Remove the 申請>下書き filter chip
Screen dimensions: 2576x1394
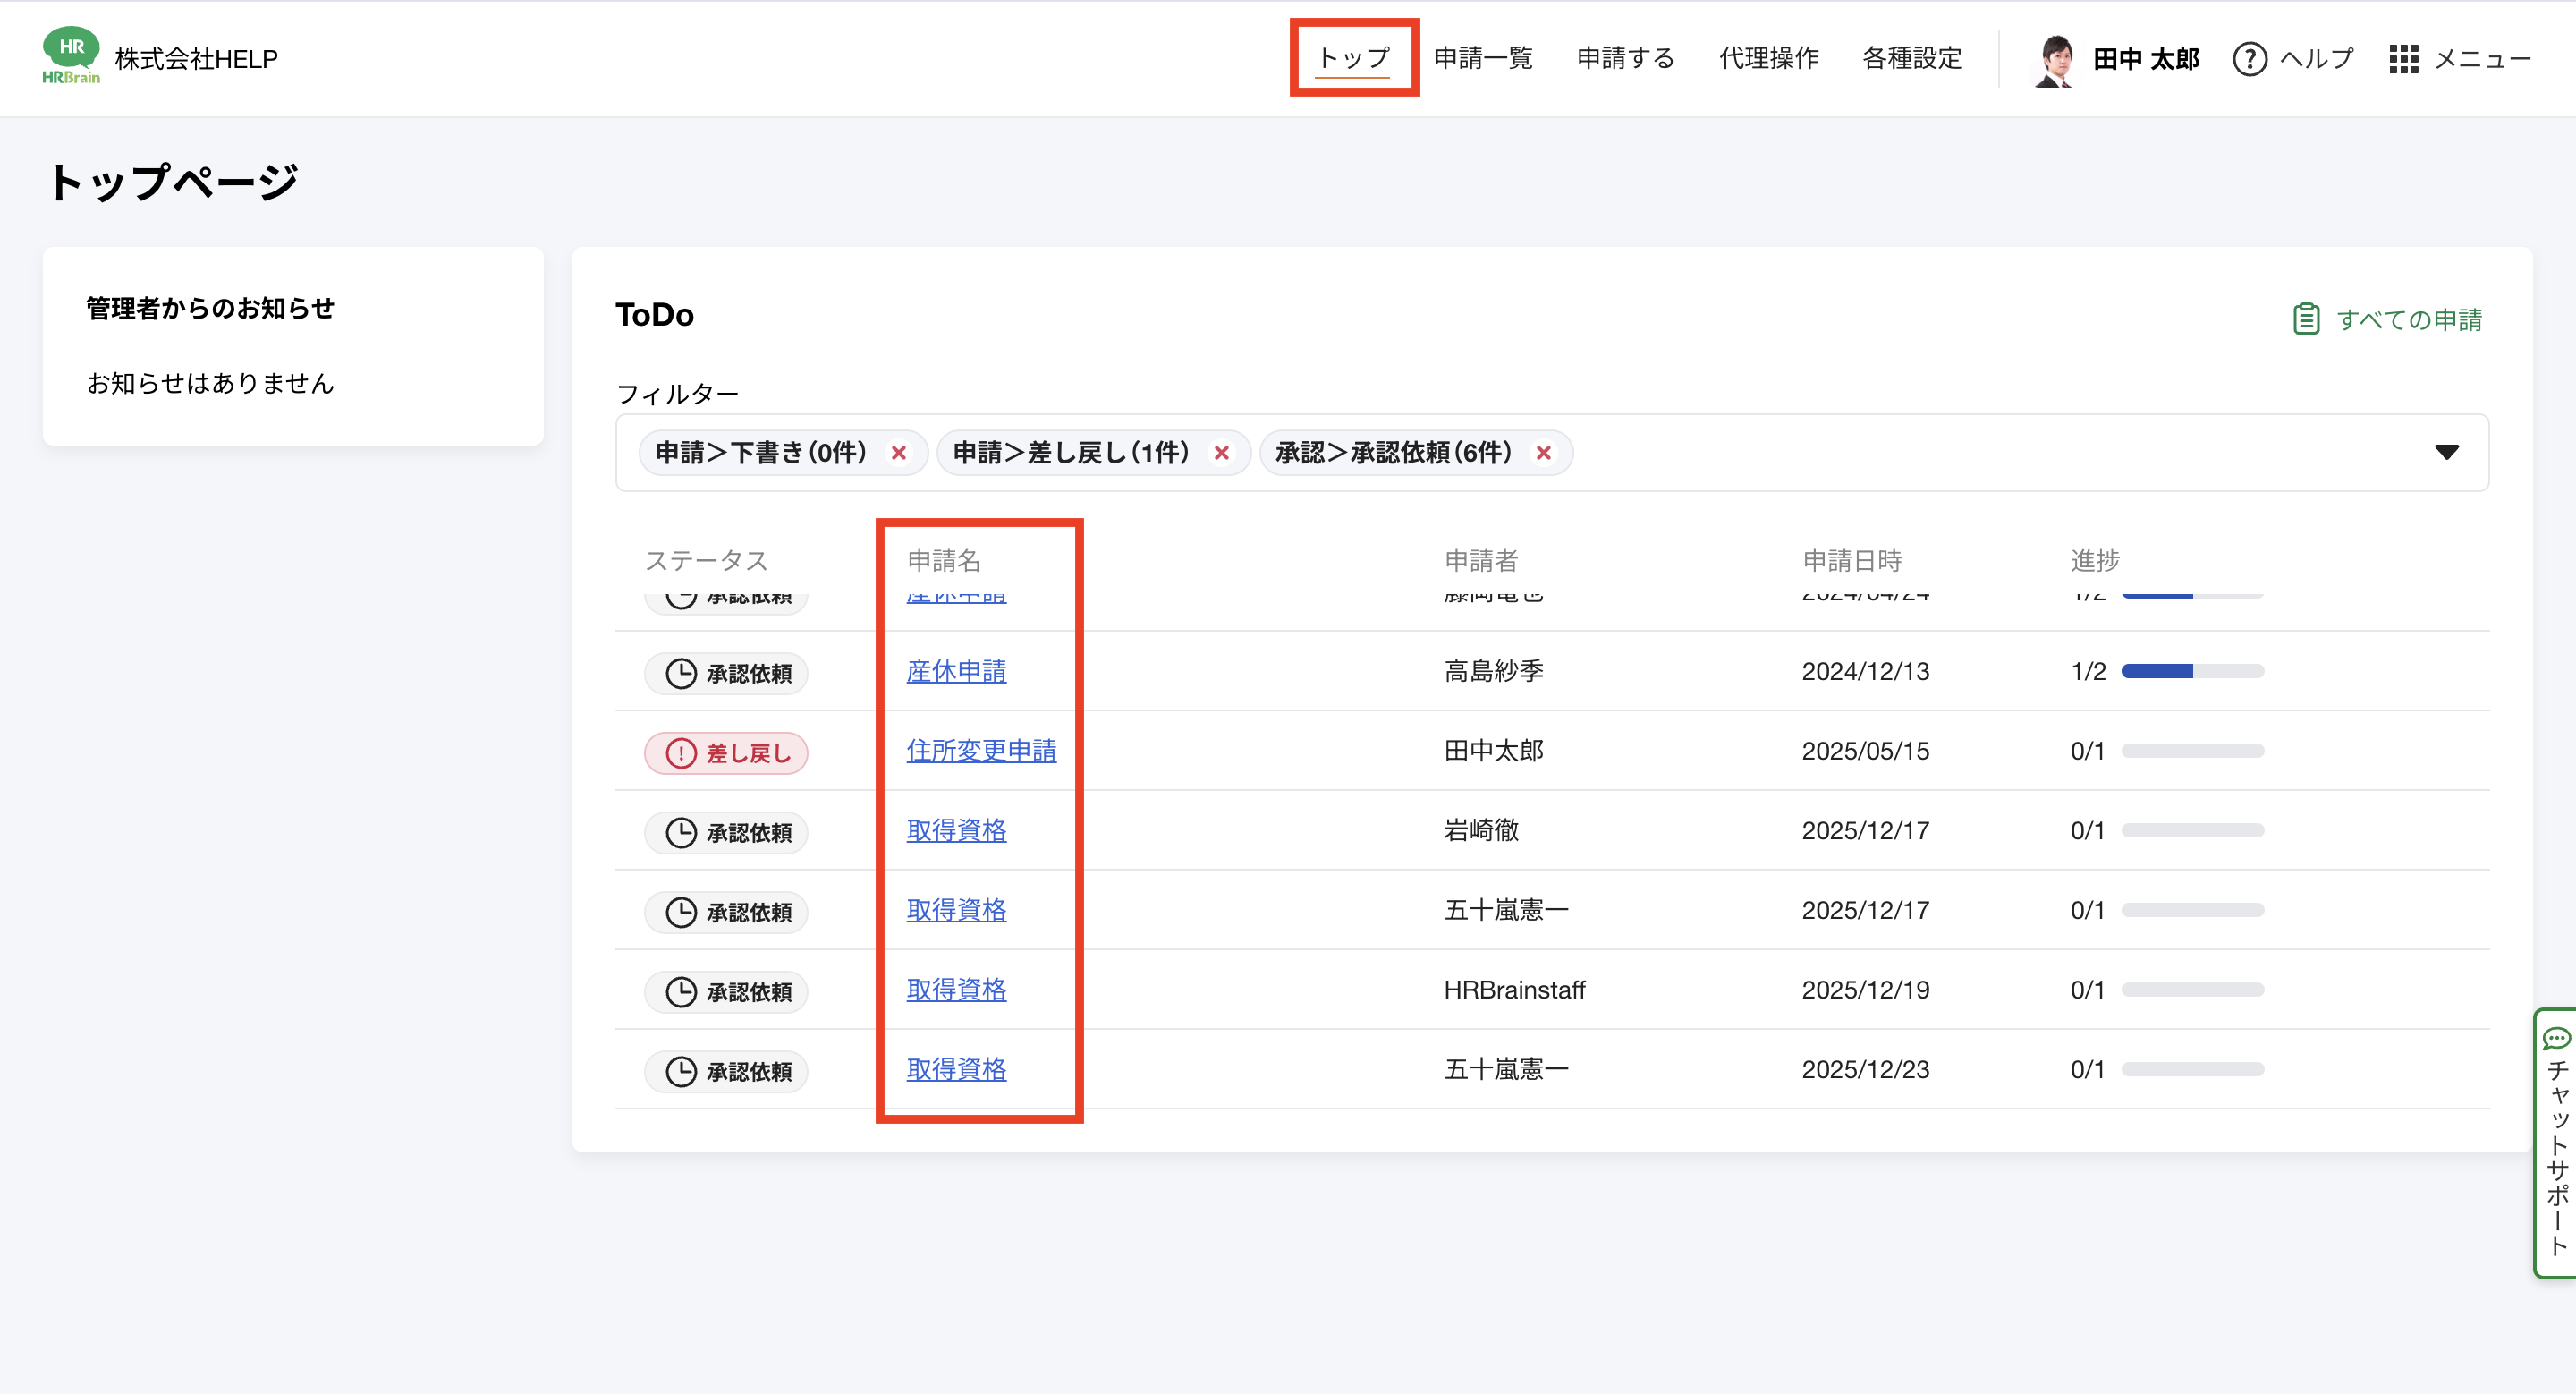click(x=898, y=453)
